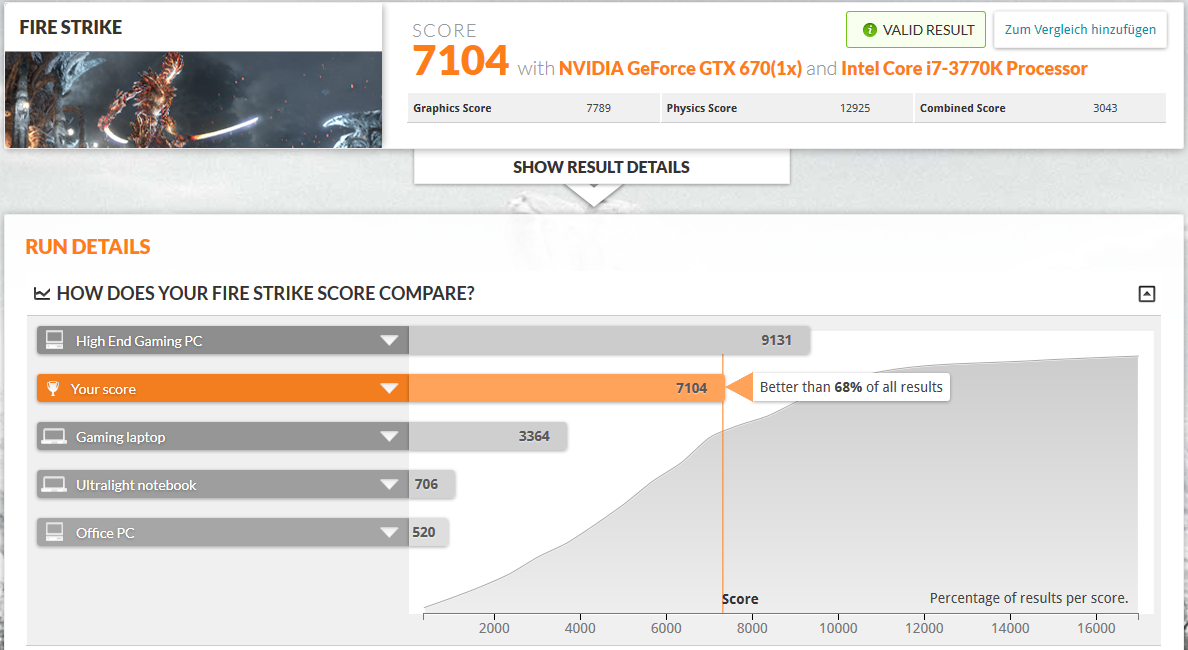Click the Better than 68% tooltip

click(x=851, y=387)
